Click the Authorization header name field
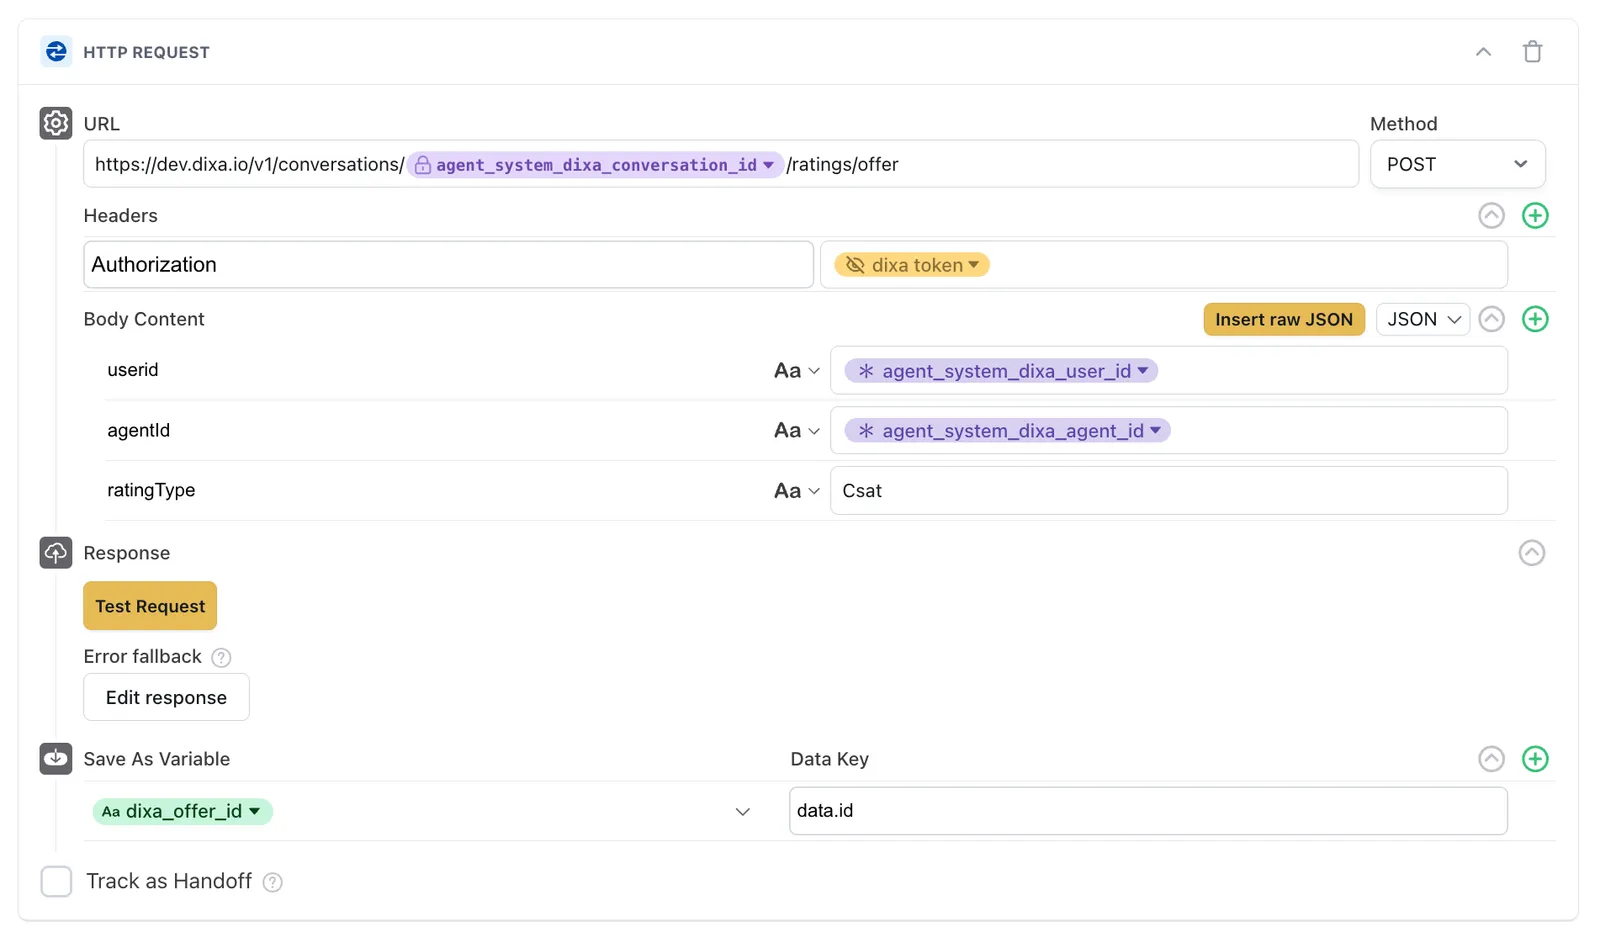This screenshot has height=932, width=1600. (448, 265)
